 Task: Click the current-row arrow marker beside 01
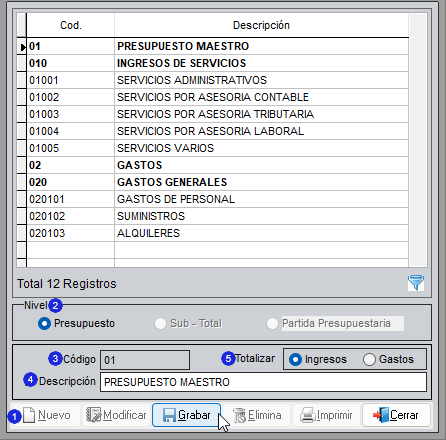22,47
